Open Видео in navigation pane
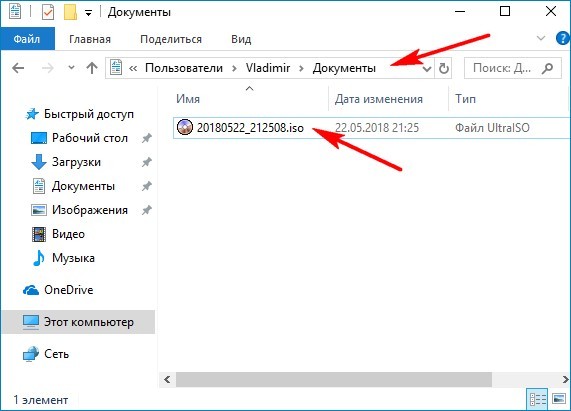Image resolution: width=571 pixels, height=411 pixels. pyautogui.click(x=68, y=234)
